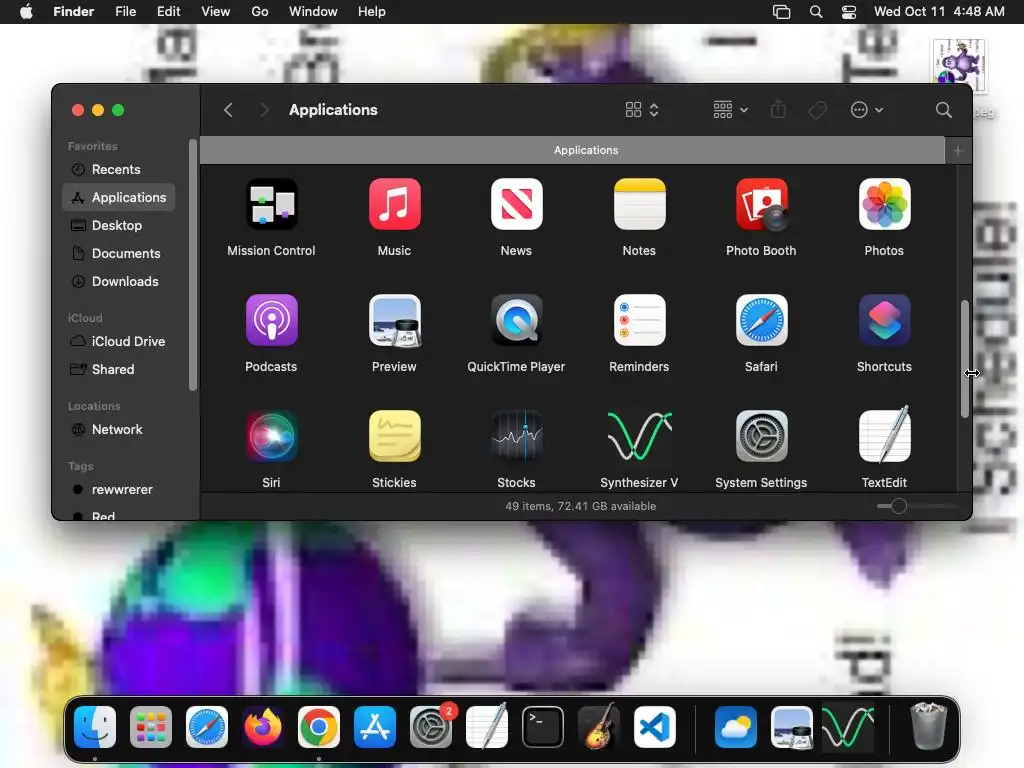The image size is (1024, 768).
Task: Select the Notes app icon
Action: (639, 204)
